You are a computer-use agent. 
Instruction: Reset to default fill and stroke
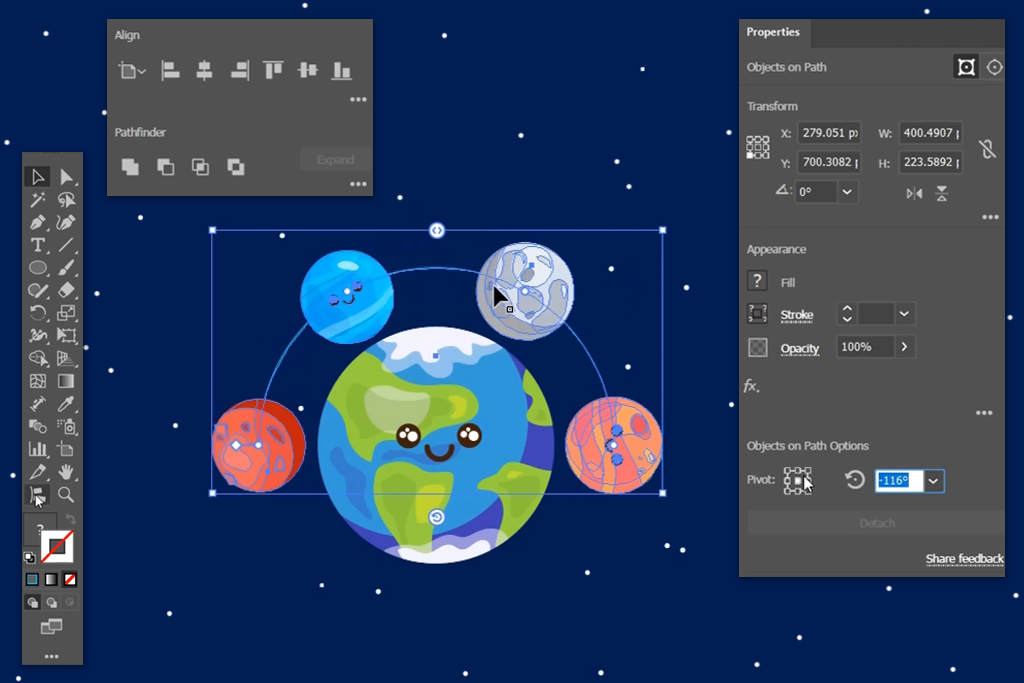point(29,558)
